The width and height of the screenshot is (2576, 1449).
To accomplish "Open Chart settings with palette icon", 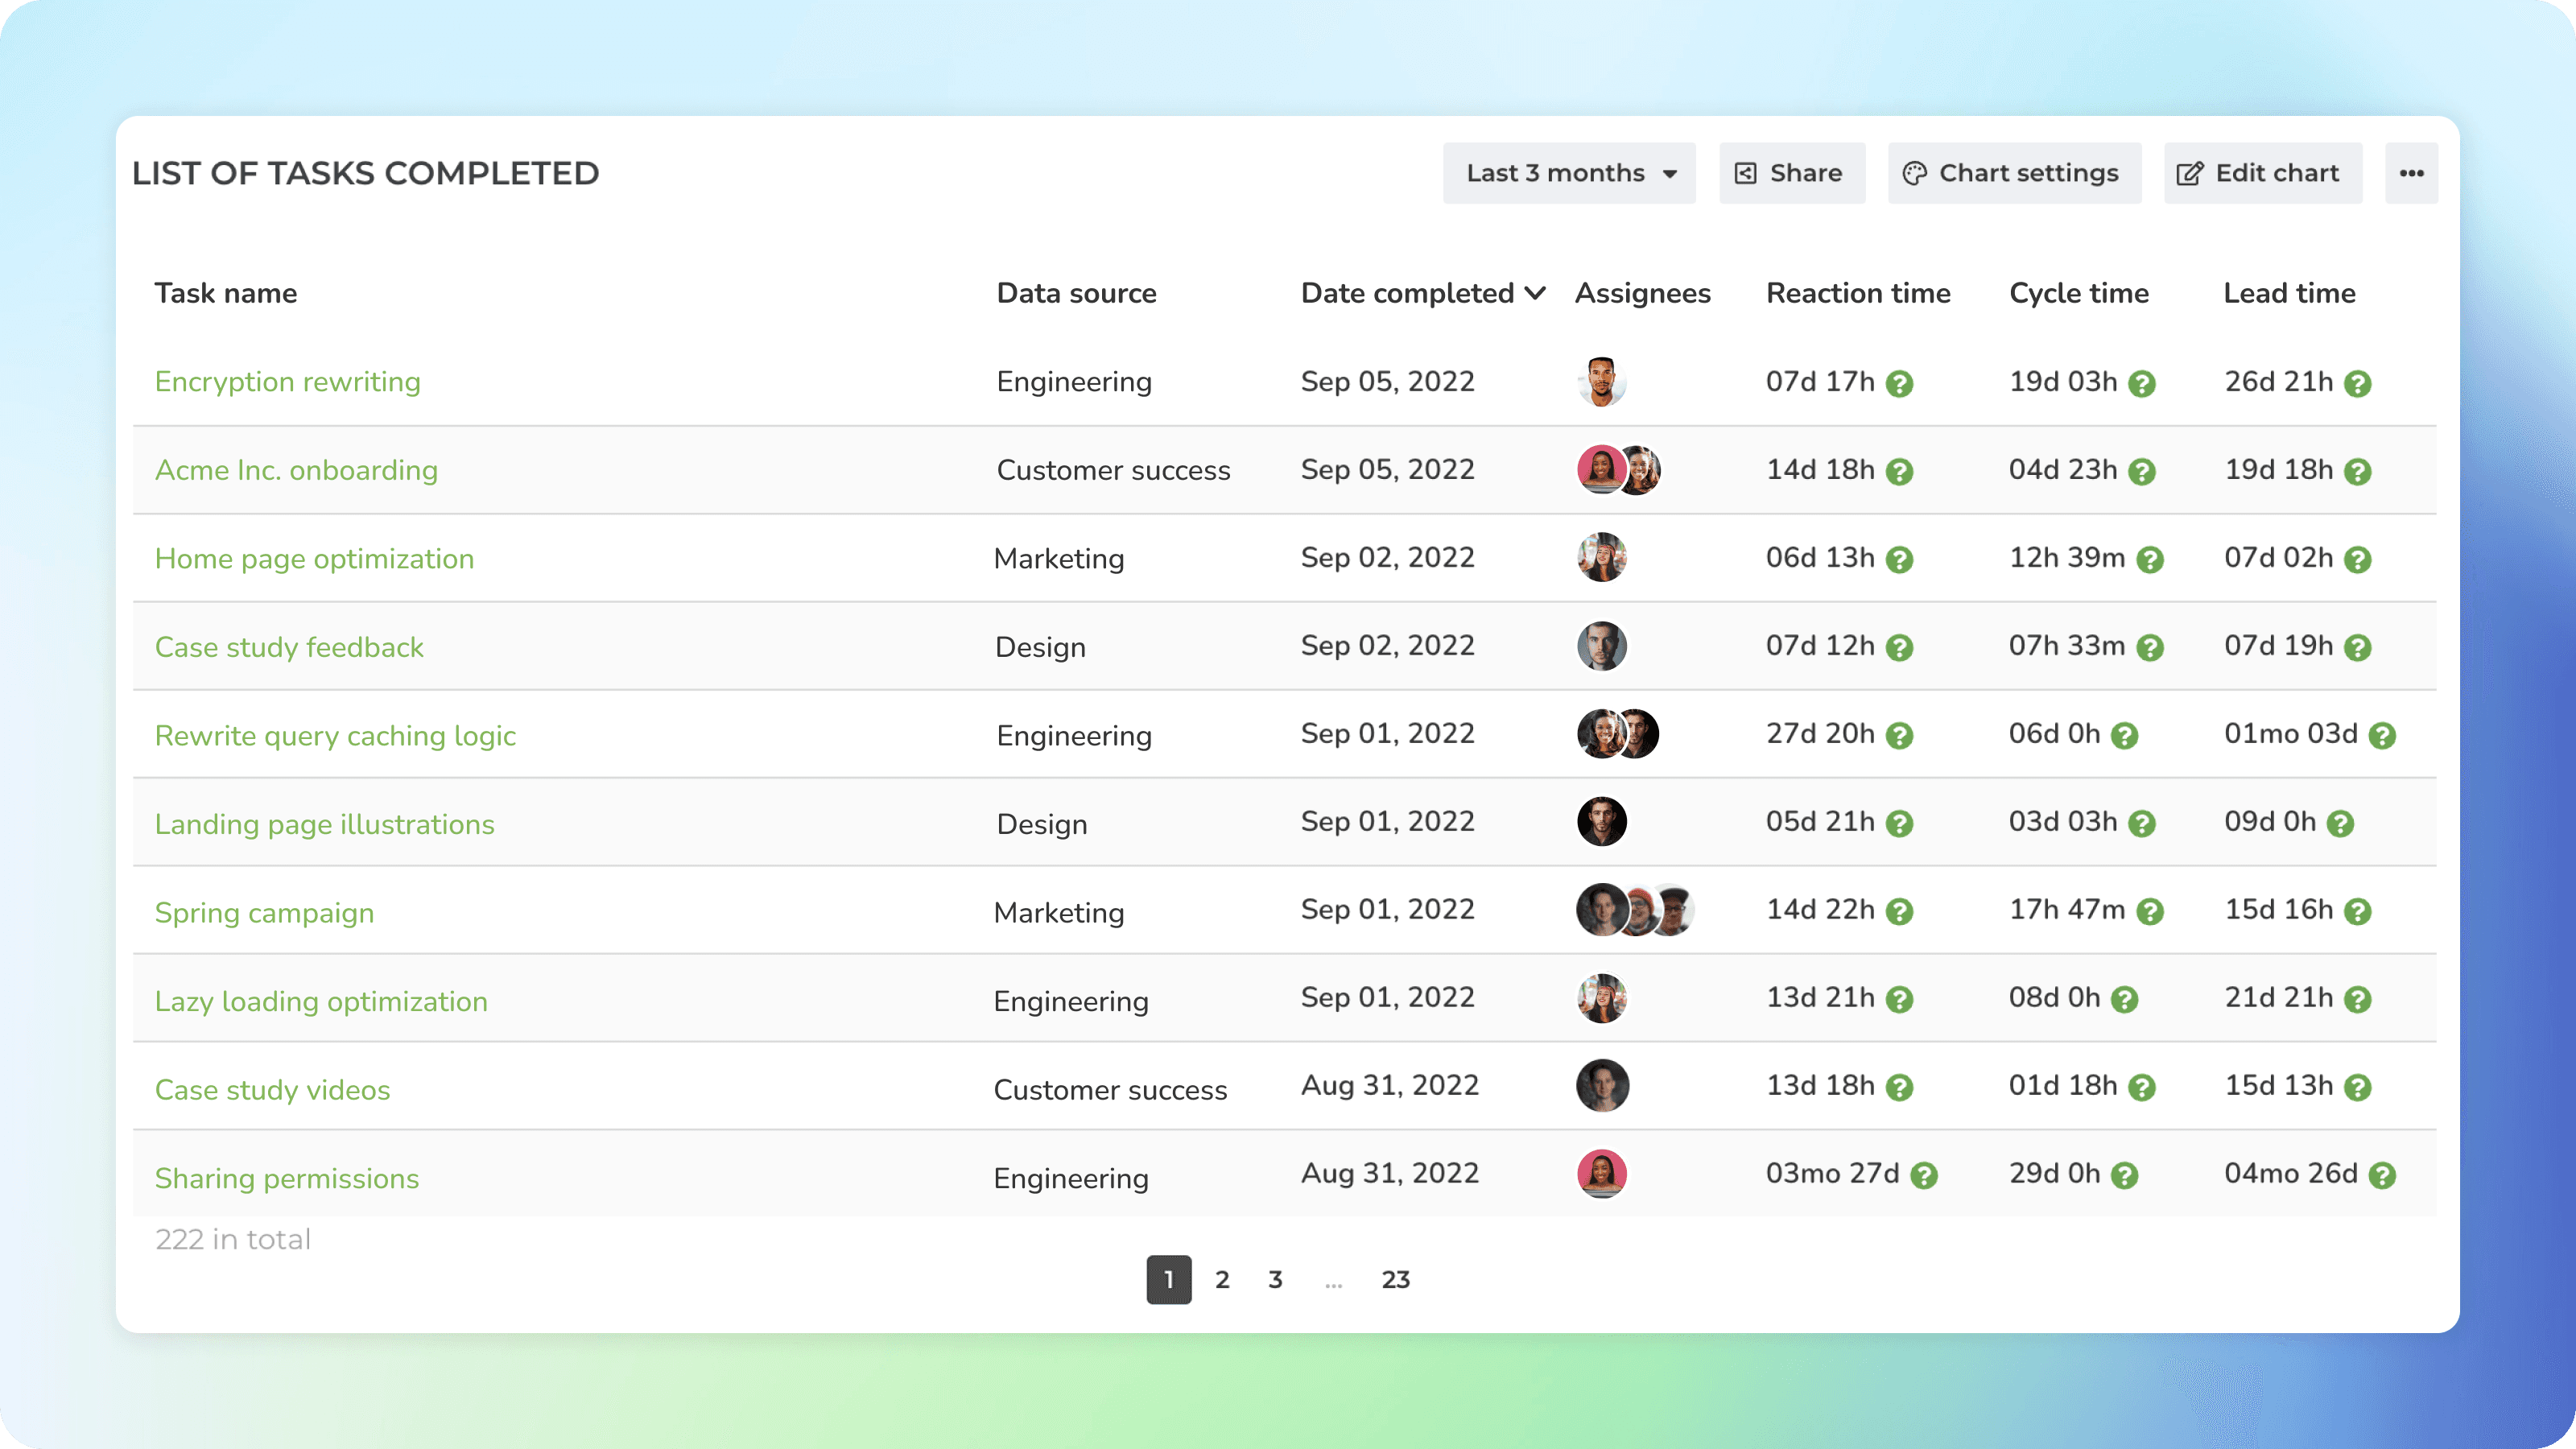I will click(2013, 173).
